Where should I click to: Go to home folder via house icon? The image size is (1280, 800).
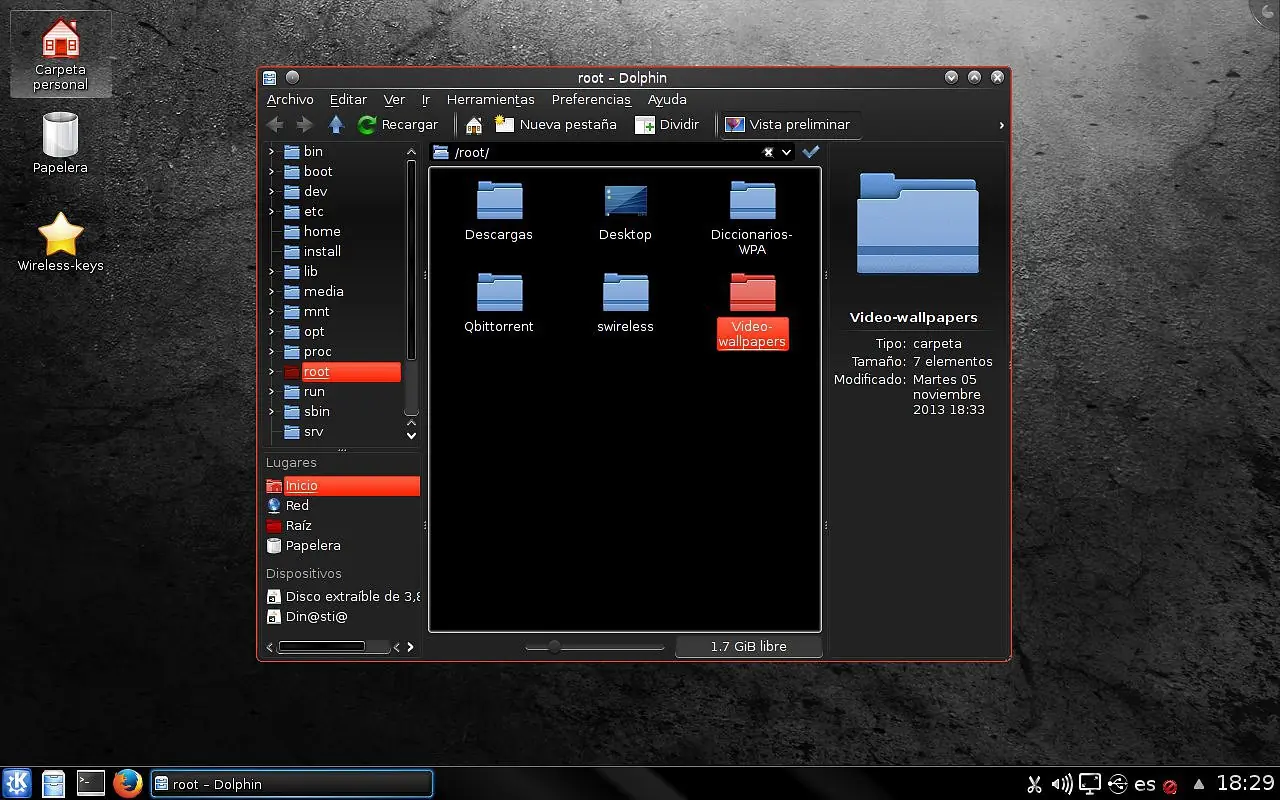tap(474, 125)
